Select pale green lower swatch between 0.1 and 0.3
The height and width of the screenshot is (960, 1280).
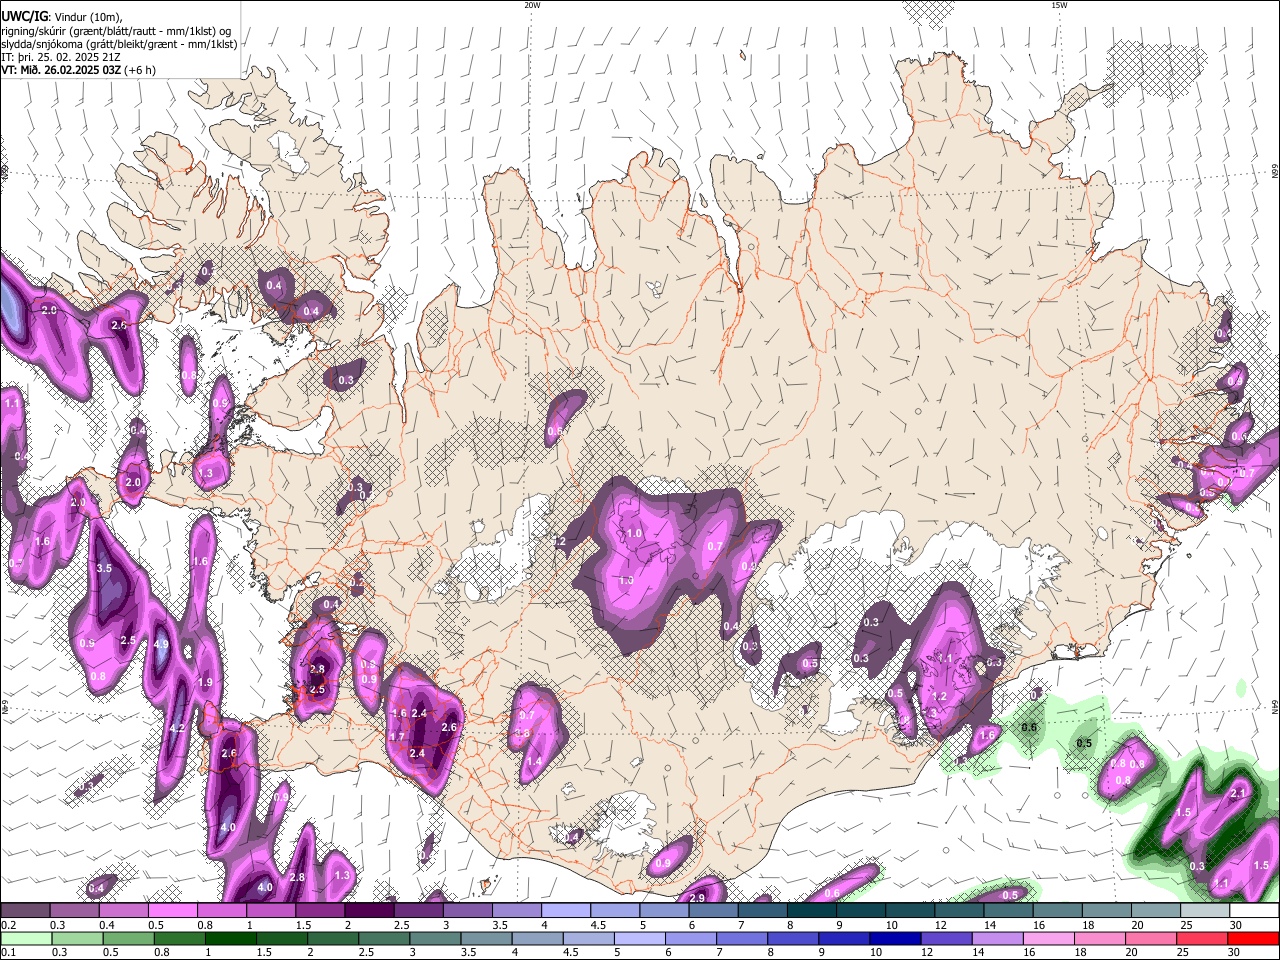[x=26, y=939]
